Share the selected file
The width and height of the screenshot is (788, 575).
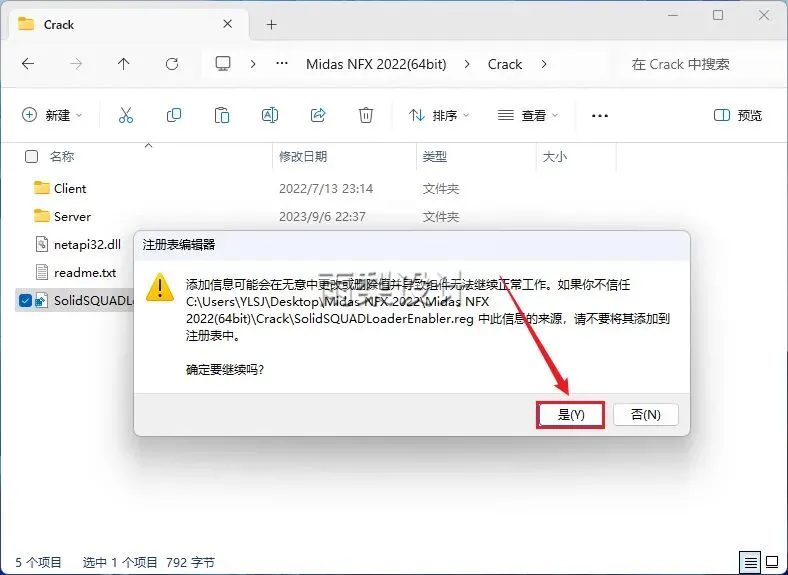click(318, 115)
